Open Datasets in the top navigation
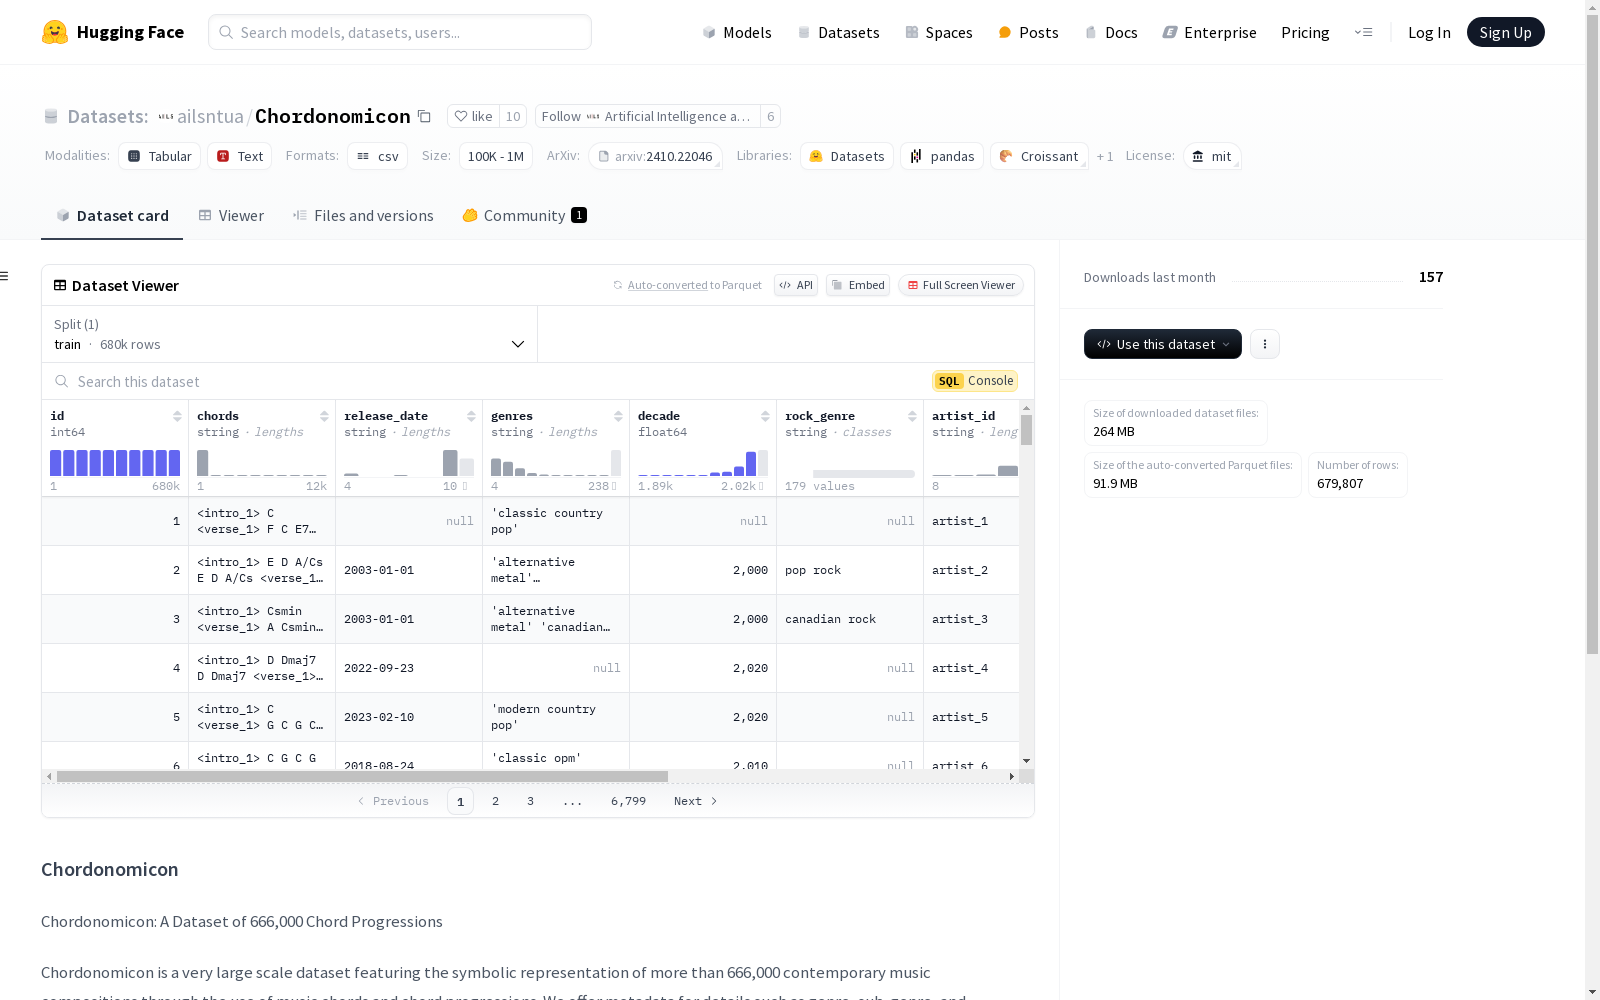The image size is (1600, 1000). pos(838,32)
